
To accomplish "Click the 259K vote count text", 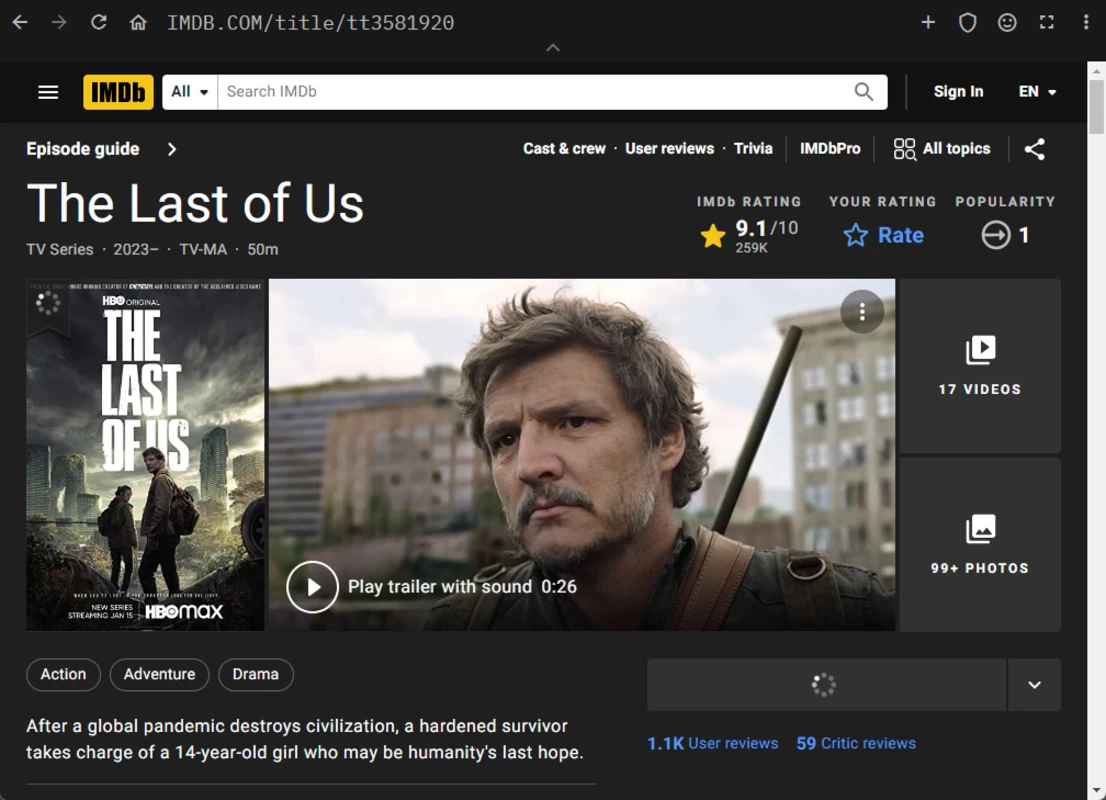I will click(751, 248).
